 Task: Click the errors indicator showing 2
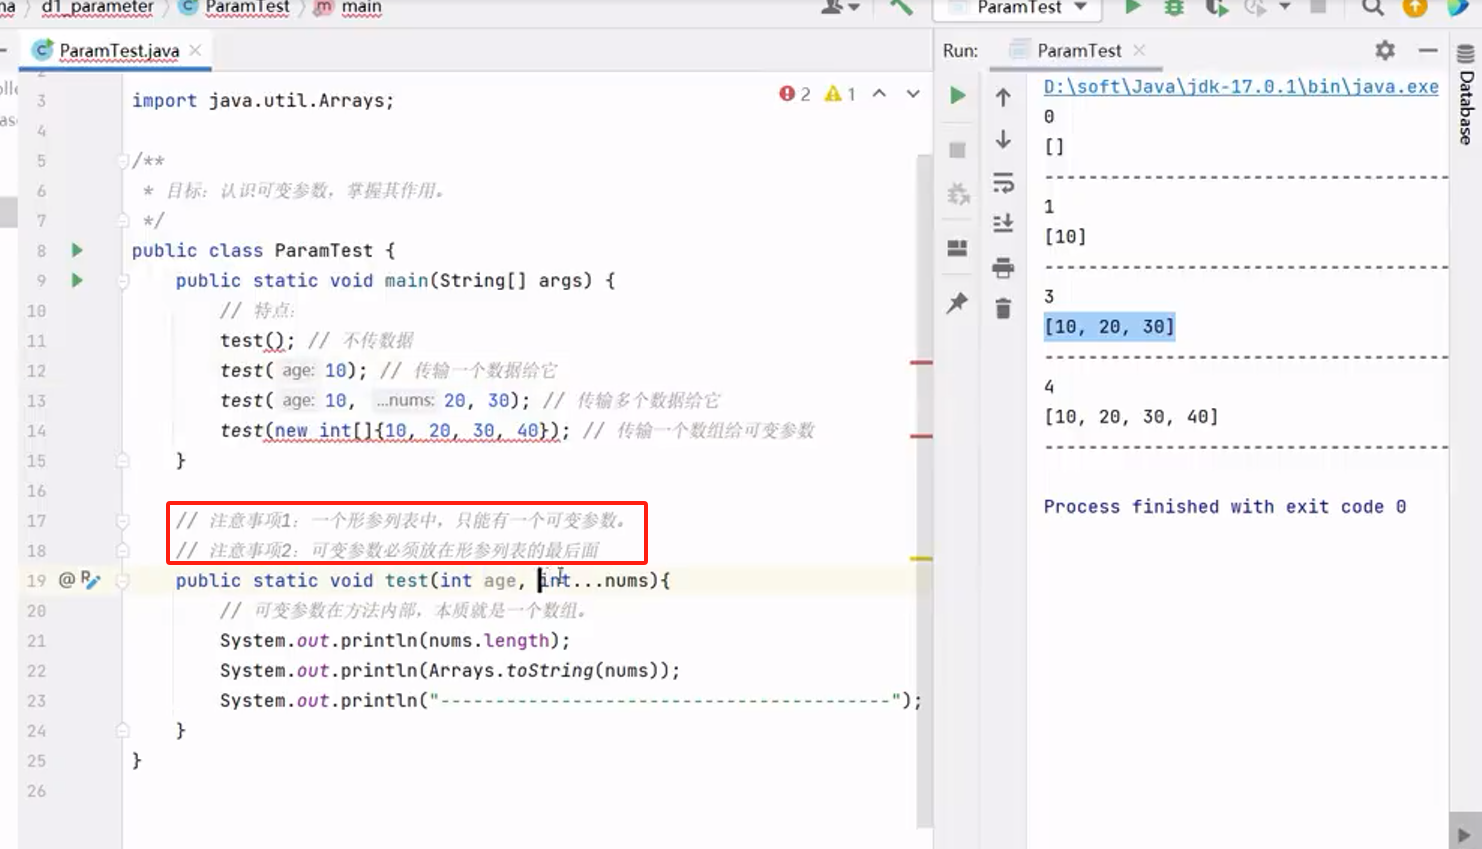[x=795, y=94]
